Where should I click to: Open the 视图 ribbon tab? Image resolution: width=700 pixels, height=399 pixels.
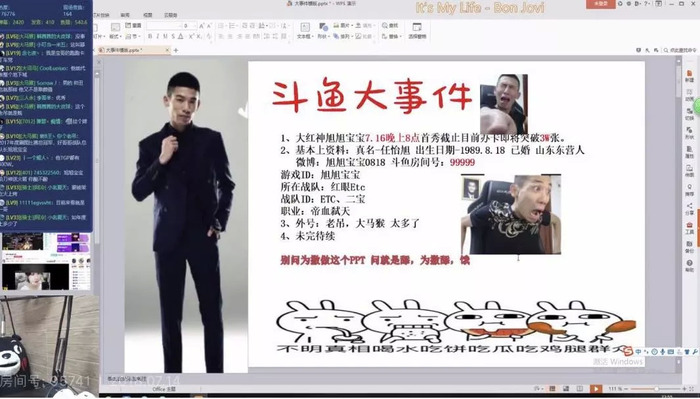click(148, 15)
